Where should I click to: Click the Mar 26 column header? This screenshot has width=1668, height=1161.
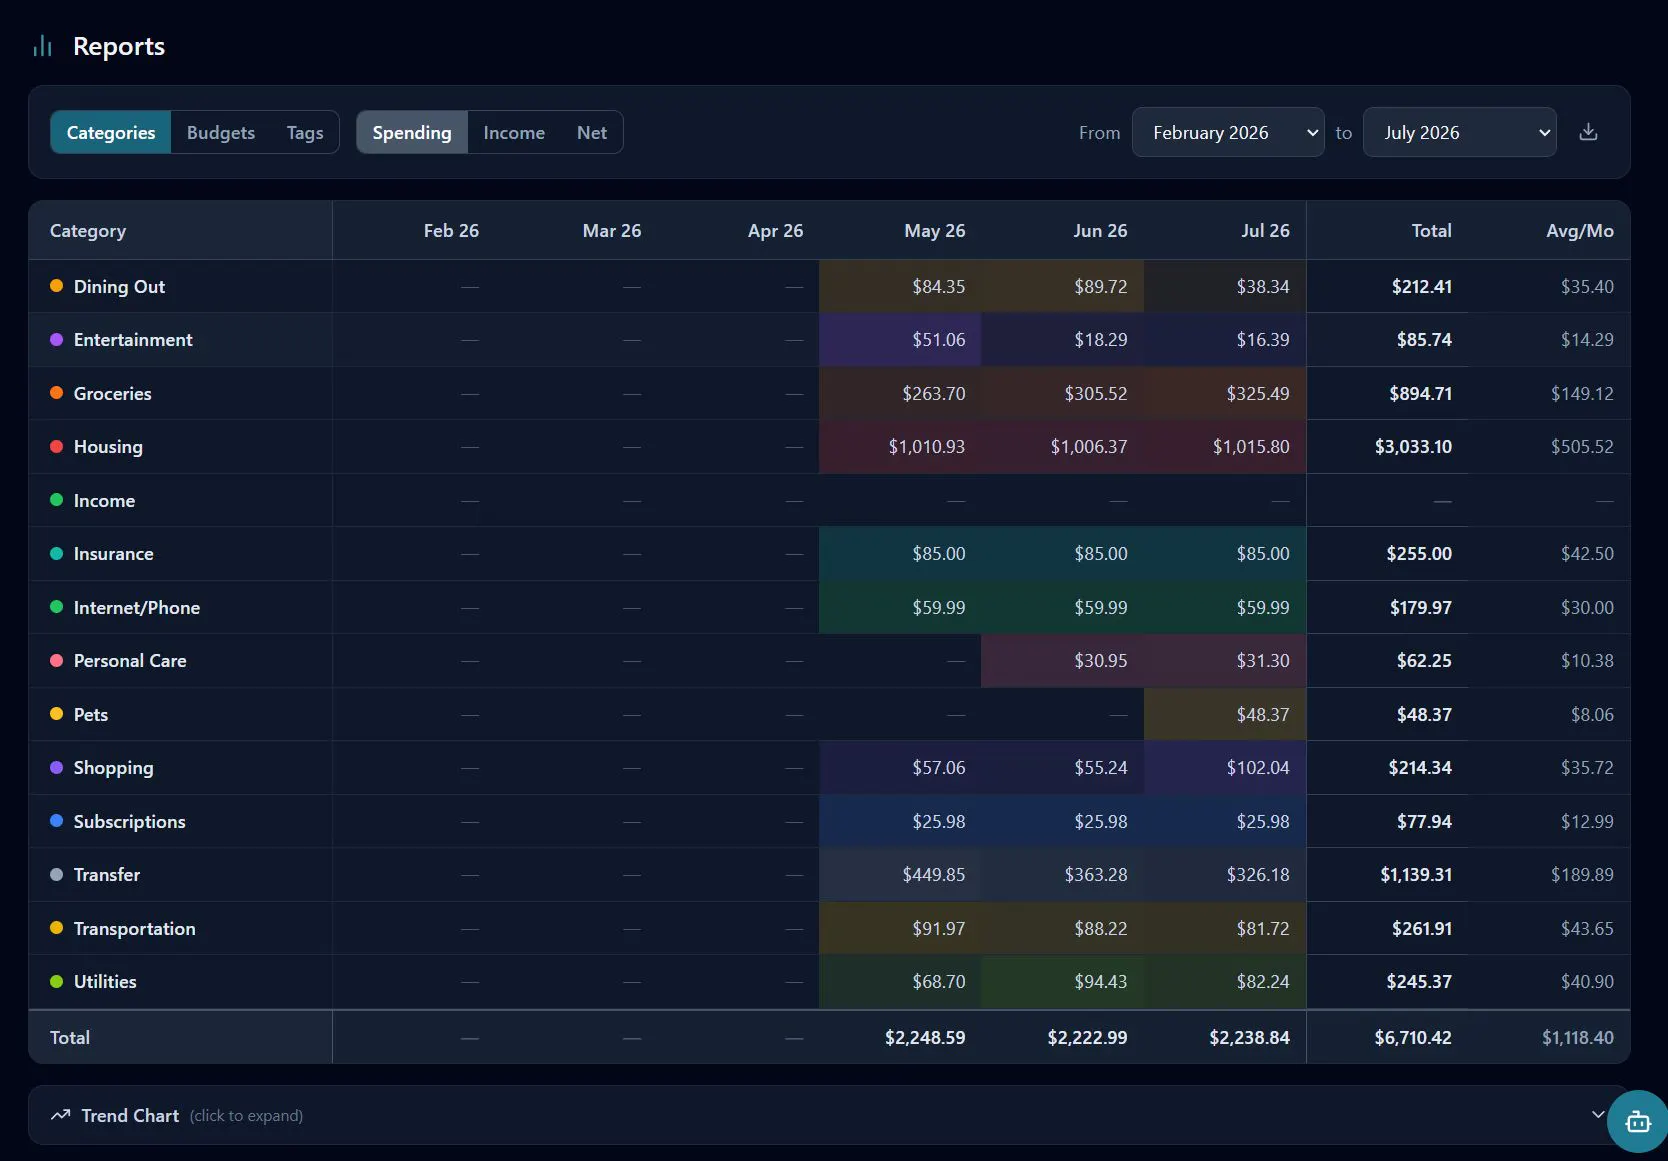click(x=612, y=231)
